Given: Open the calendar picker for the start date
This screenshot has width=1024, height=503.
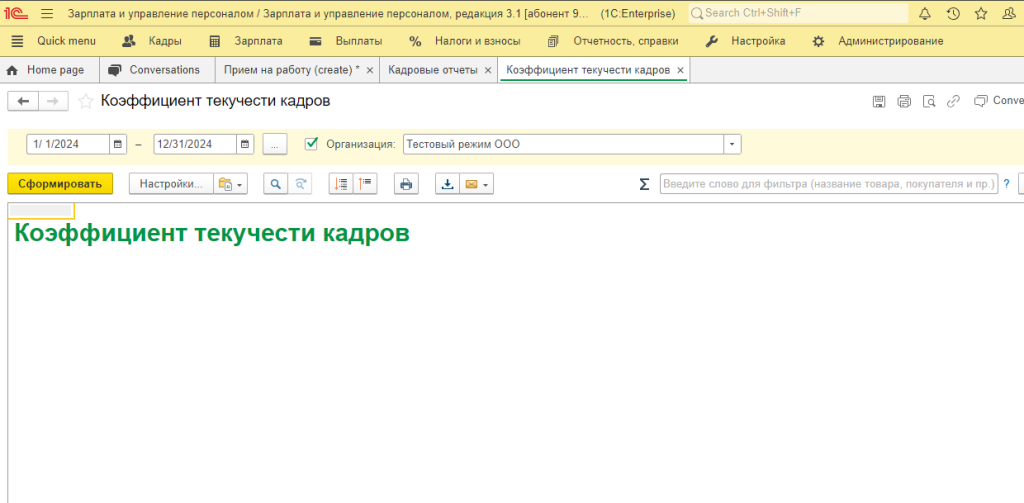Looking at the screenshot, I should (x=118, y=144).
